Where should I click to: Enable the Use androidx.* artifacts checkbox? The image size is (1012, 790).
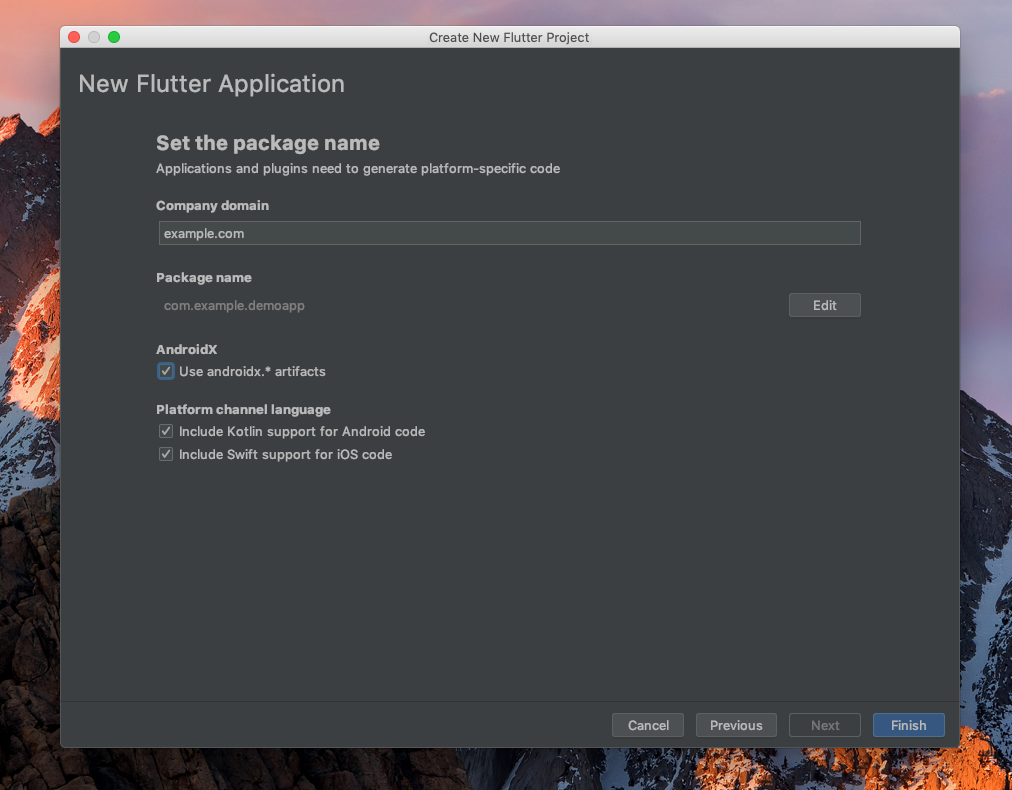point(165,371)
